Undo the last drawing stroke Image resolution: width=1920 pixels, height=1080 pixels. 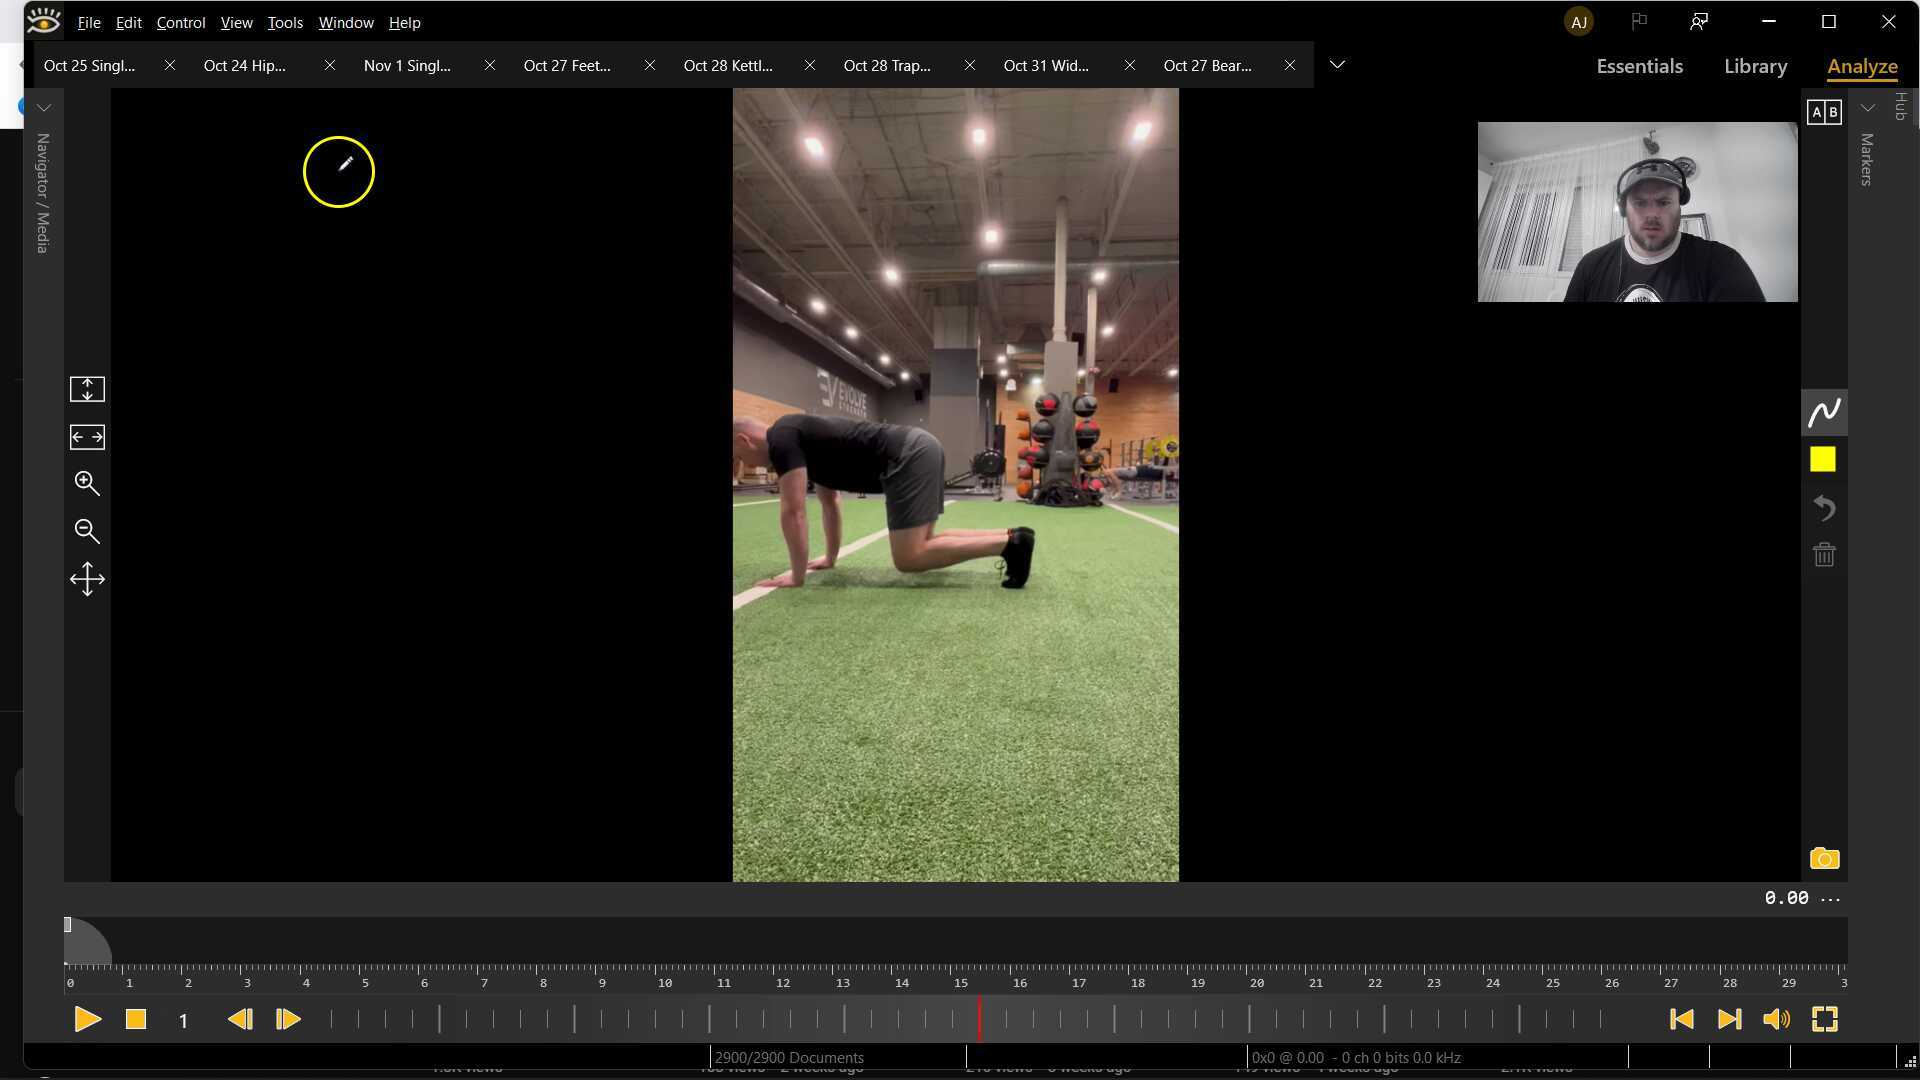(1824, 508)
